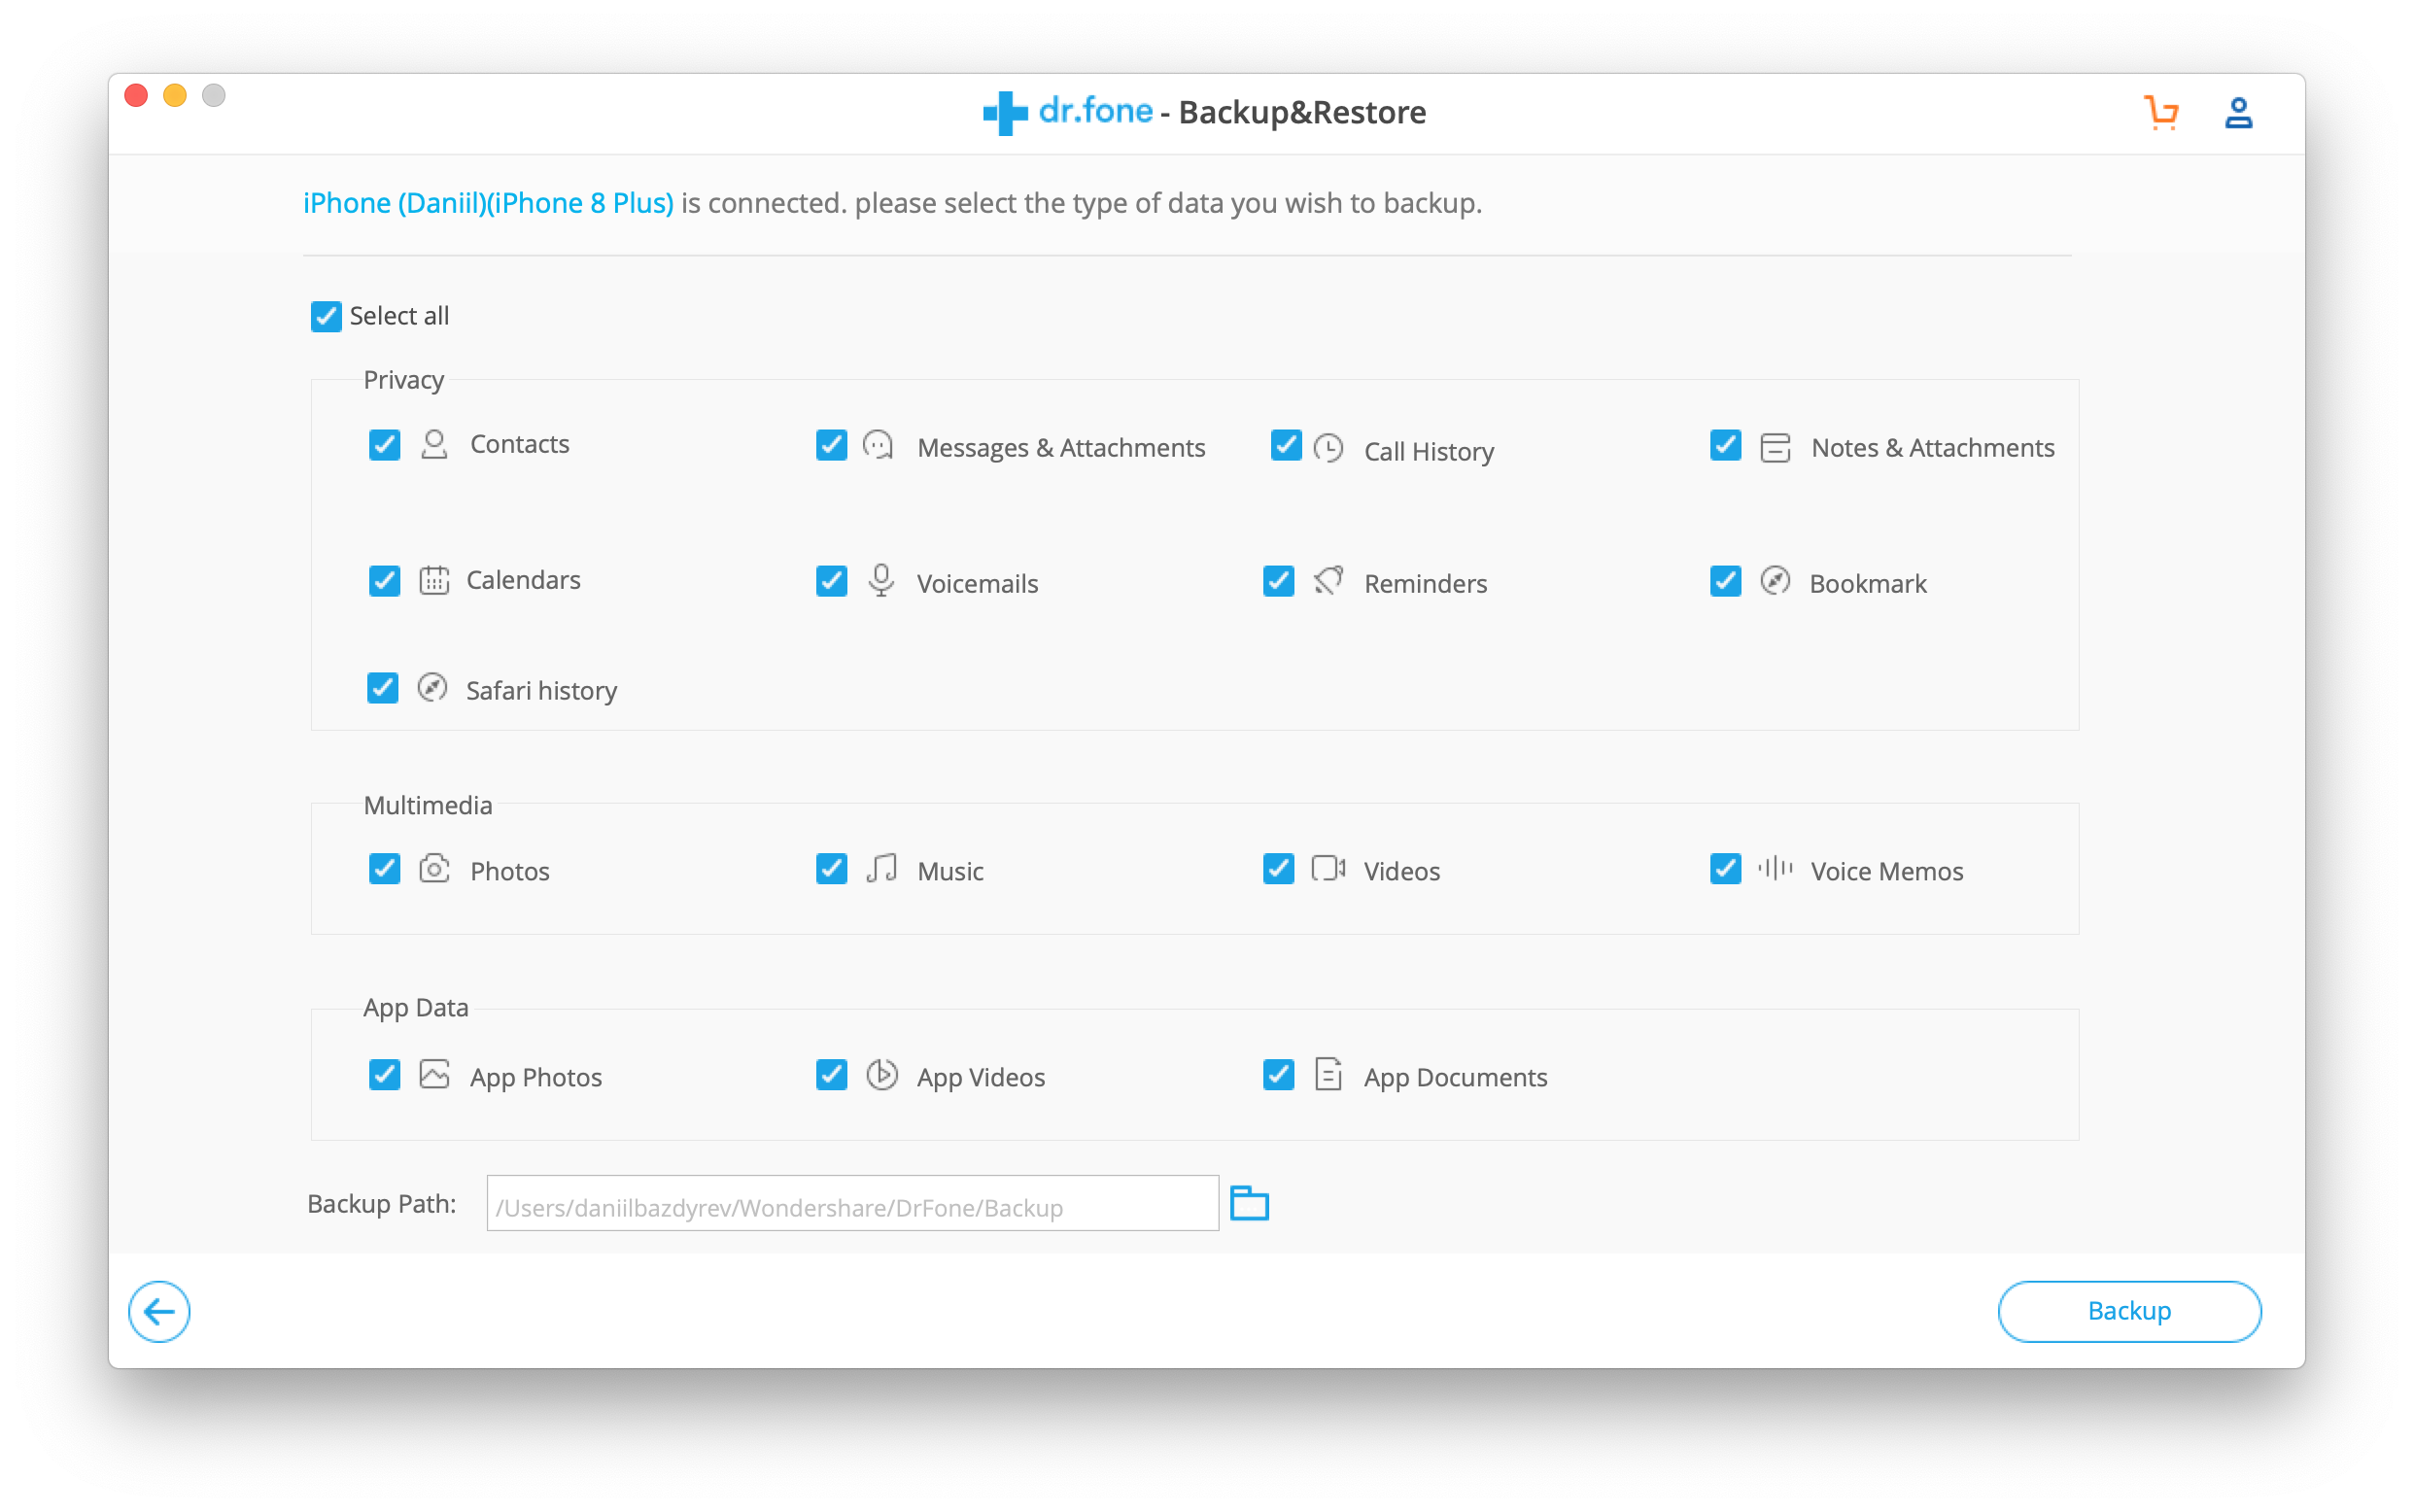This screenshot has width=2414, height=1512.
Task: Click the 'Contacts' label
Action: coord(519,444)
